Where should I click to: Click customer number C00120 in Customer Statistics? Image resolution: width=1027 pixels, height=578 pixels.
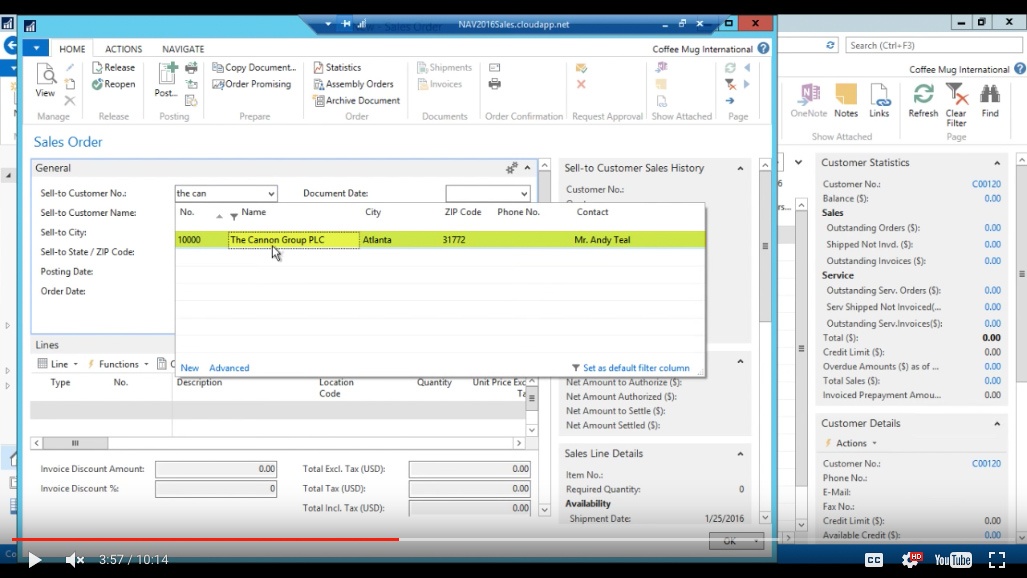tap(986, 184)
